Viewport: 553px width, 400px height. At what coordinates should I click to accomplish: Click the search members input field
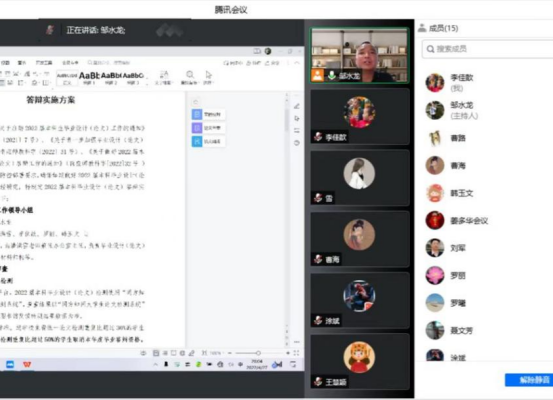point(488,49)
